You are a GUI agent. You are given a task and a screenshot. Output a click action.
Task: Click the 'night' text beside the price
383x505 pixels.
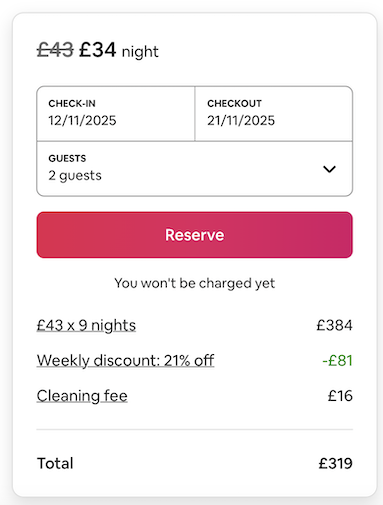tap(140, 52)
